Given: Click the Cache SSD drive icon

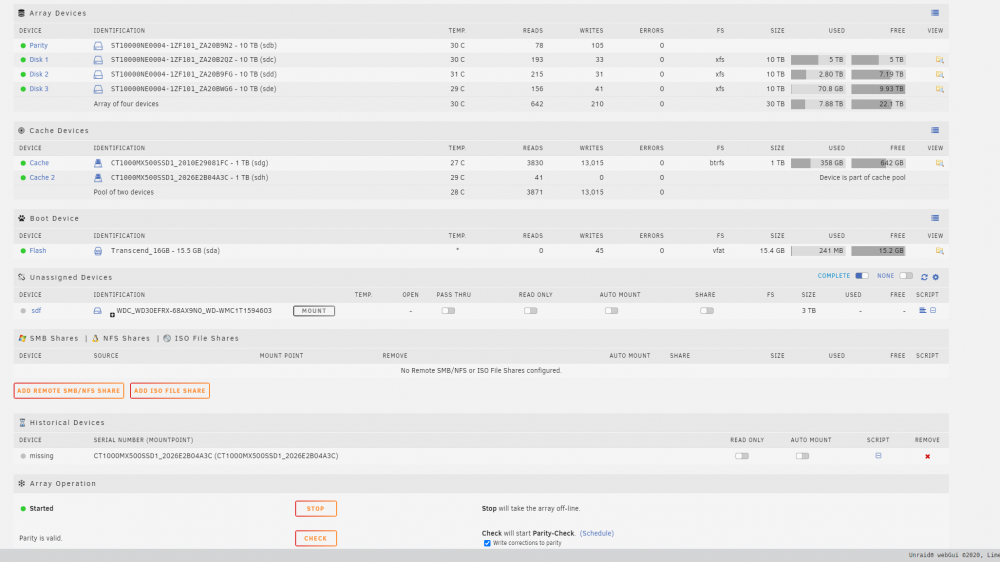Looking at the screenshot, I should 98,163.
